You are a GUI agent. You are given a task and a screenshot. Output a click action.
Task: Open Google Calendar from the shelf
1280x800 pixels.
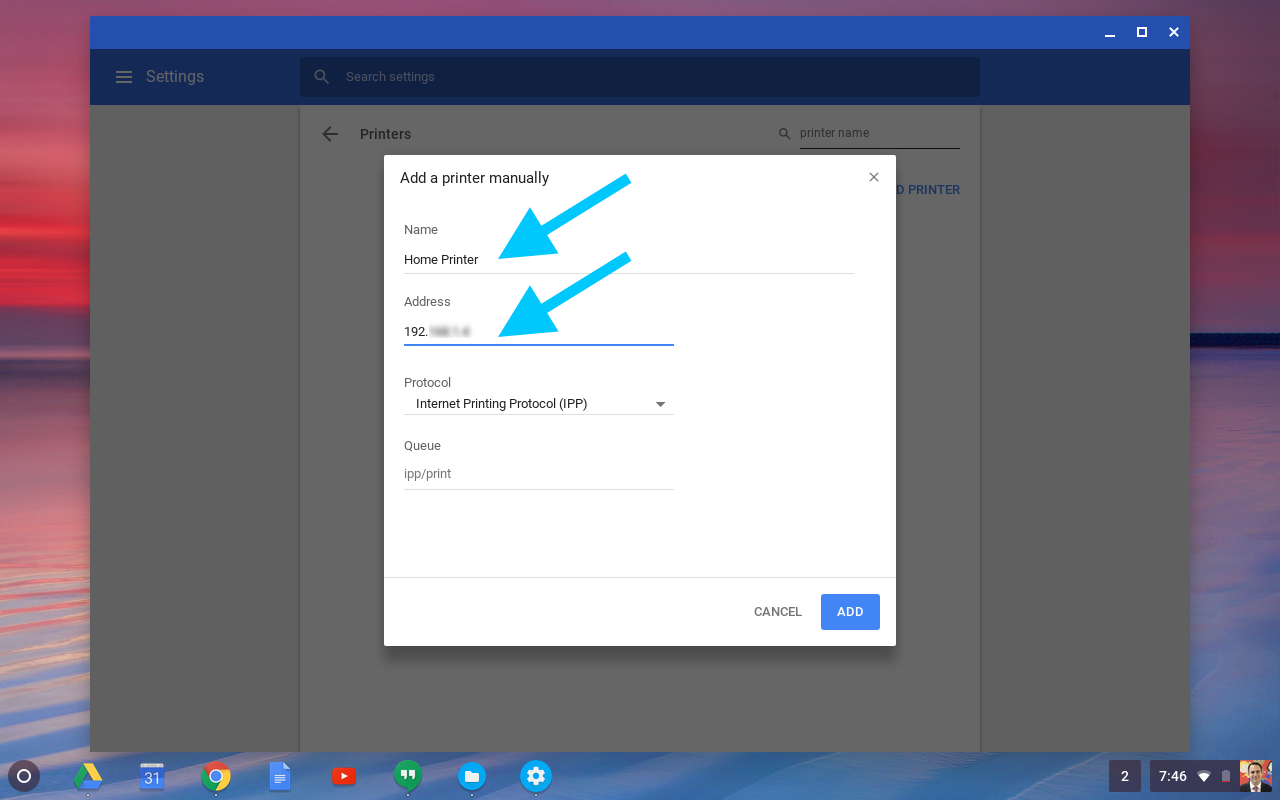152,776
